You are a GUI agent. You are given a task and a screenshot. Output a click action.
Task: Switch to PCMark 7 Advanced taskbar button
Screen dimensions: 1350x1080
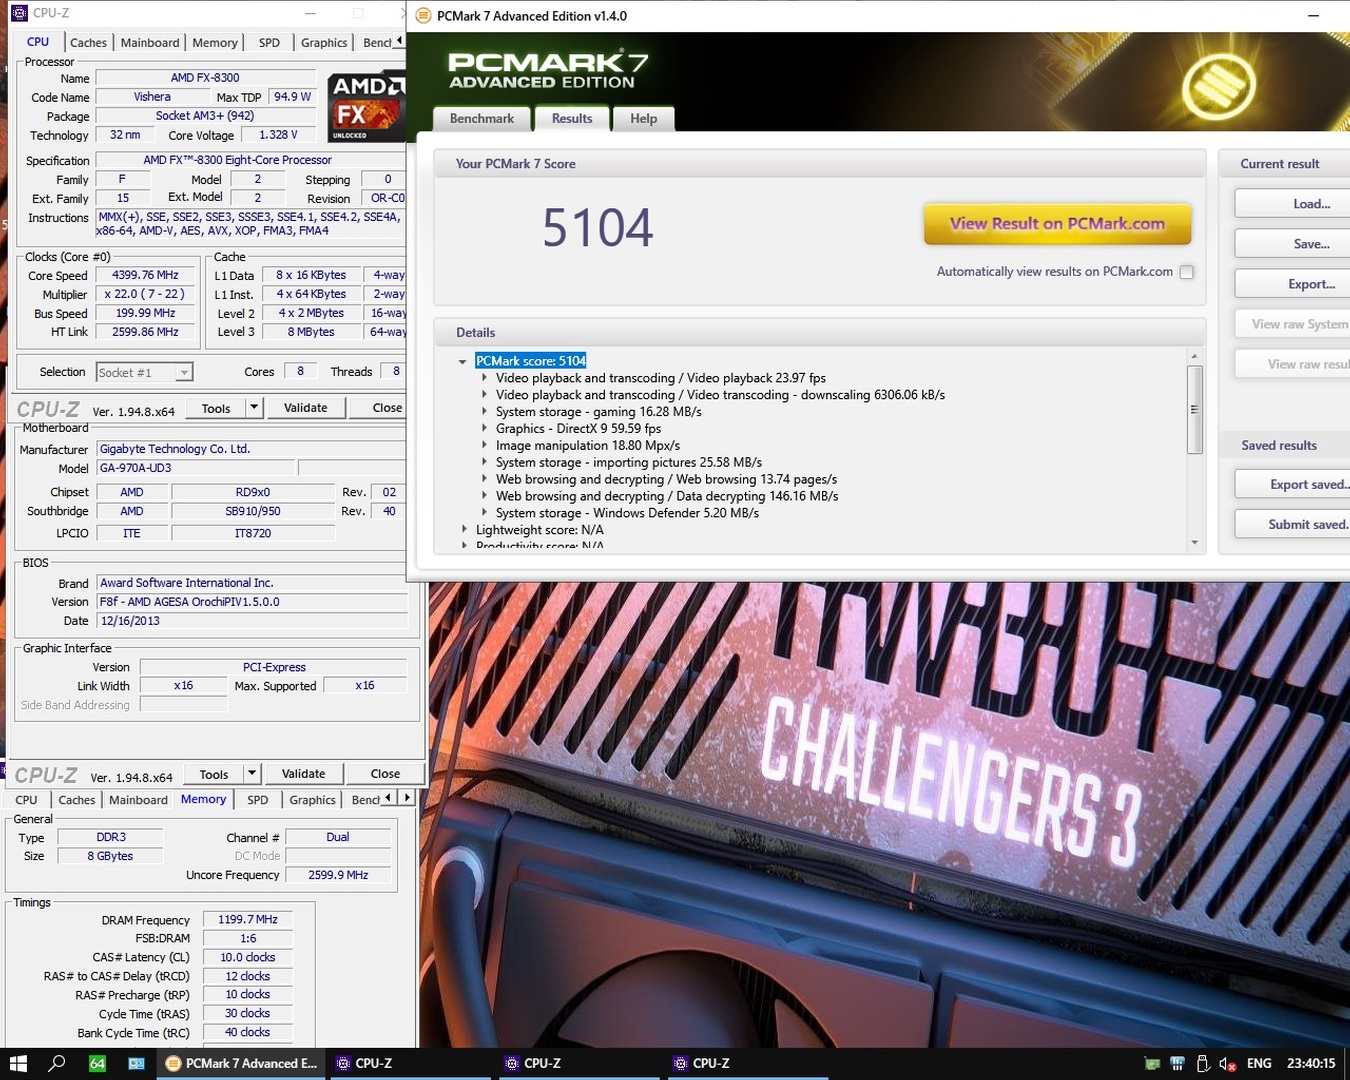tap(241, 1063)
